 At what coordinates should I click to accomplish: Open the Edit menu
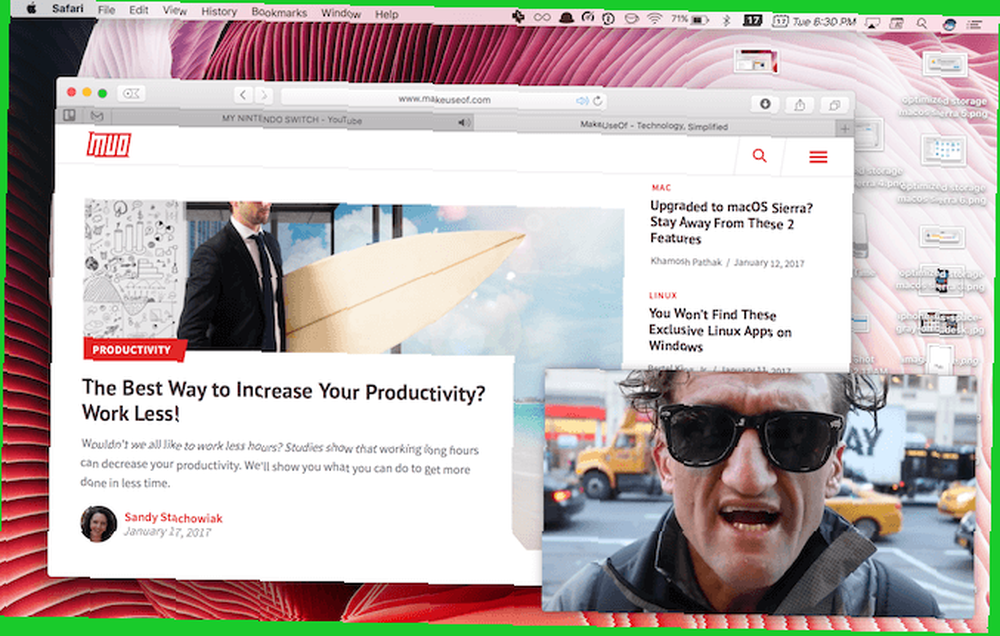click(x=138, y=10)
